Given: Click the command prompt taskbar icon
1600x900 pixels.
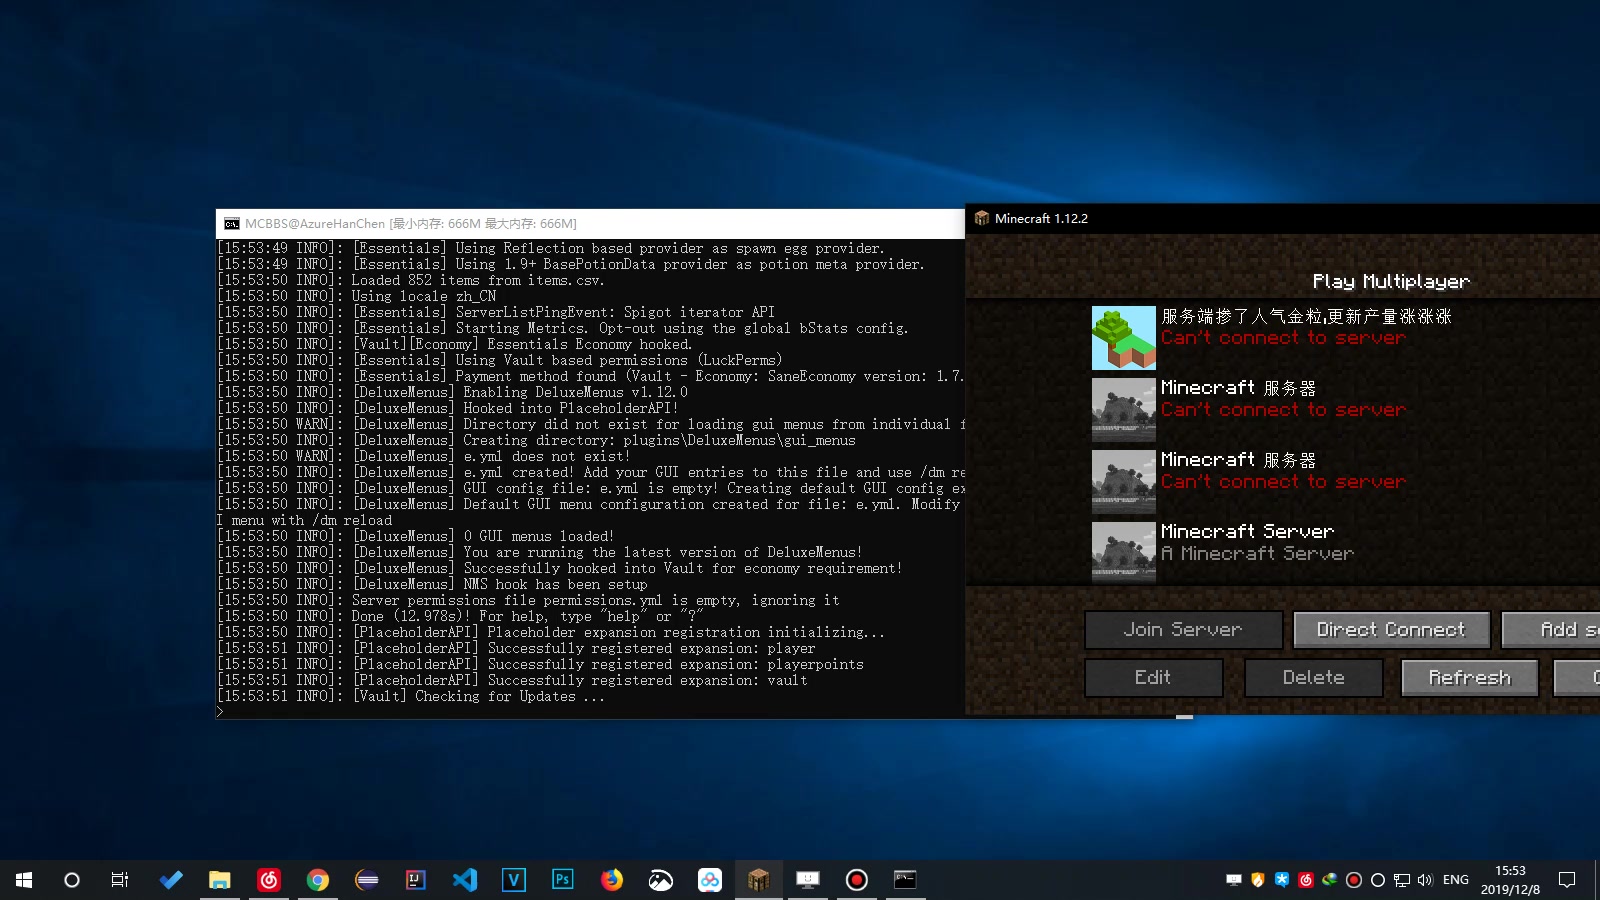Looking at the screenshot, I should coord(905,880).
